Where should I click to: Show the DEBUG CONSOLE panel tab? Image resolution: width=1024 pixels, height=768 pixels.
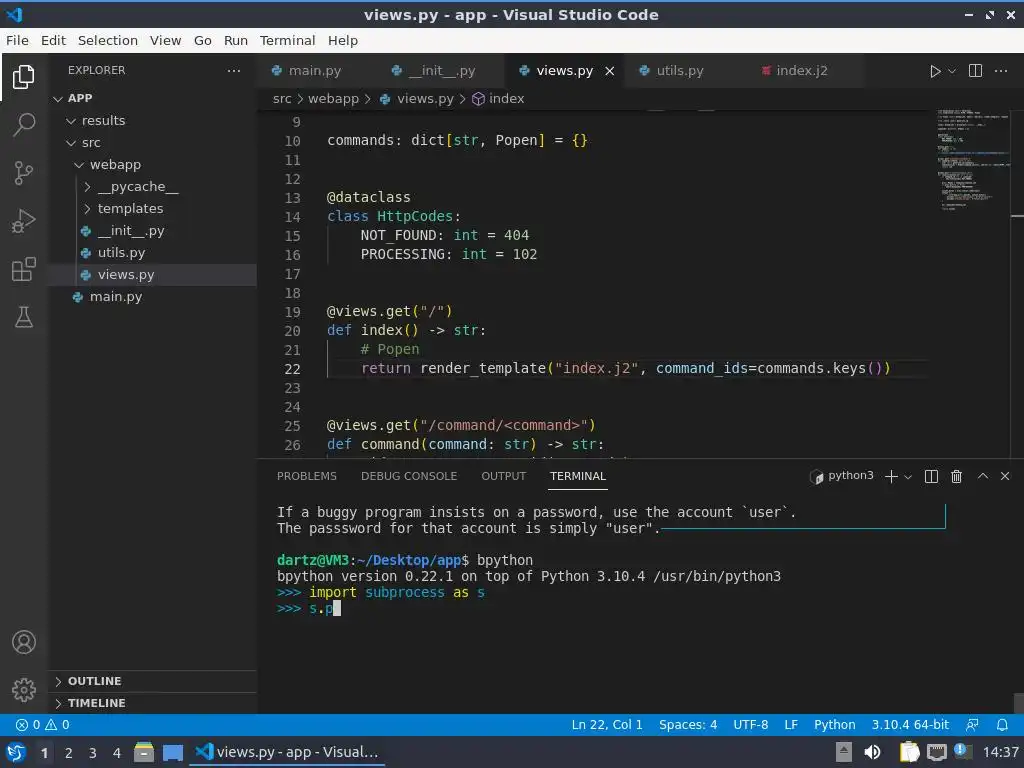coord(409,476)
